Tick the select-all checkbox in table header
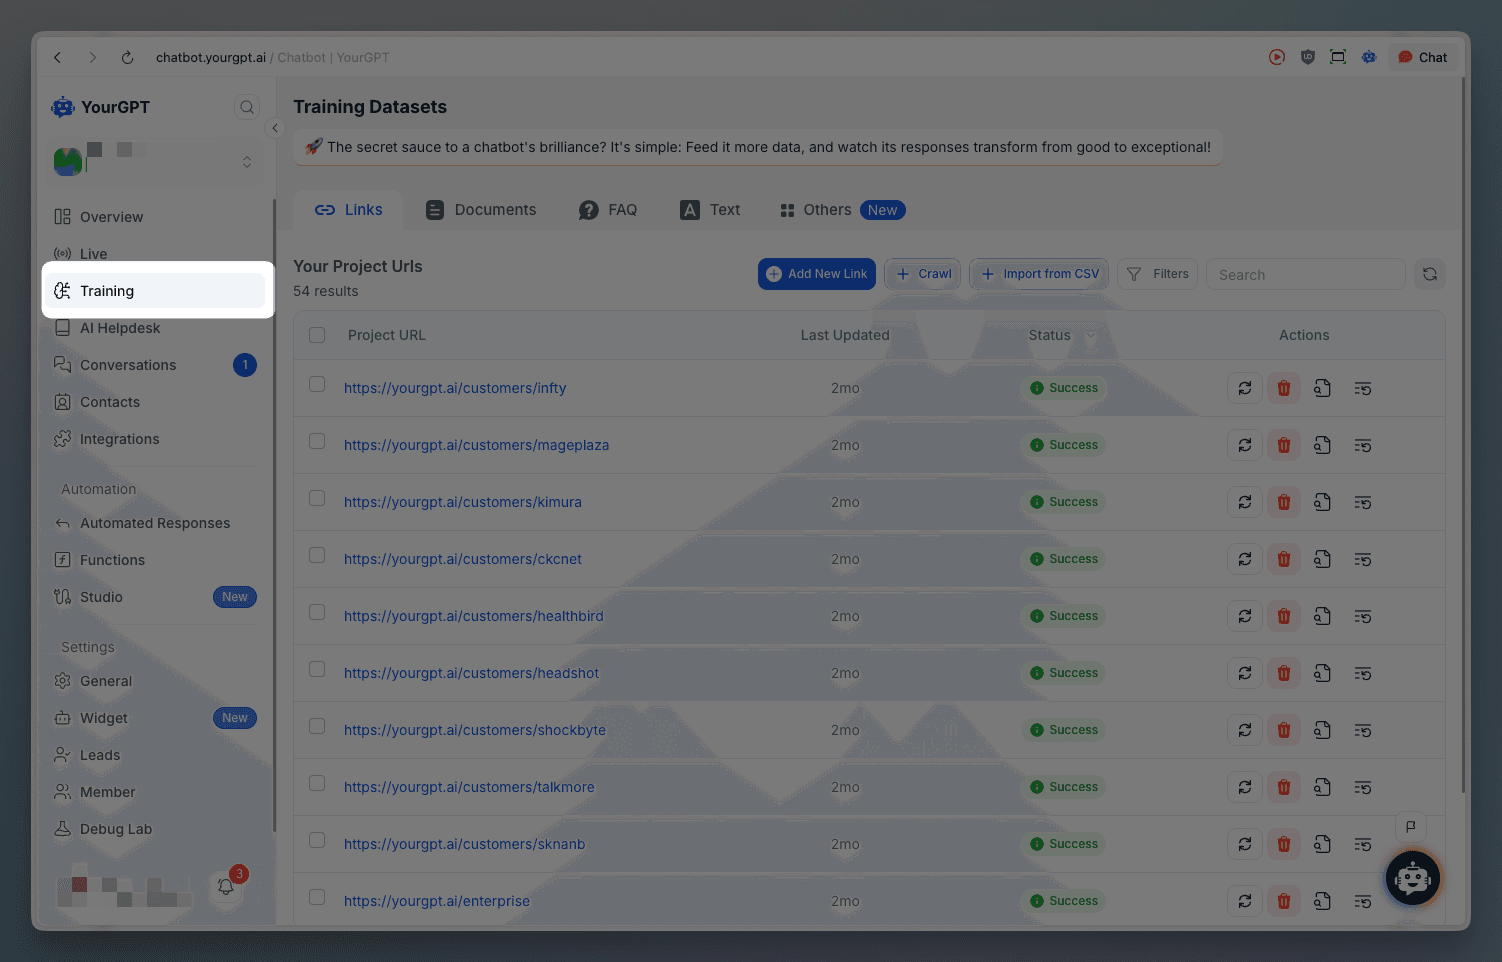The width and height of the screenshot is (1502, 962). pyautogui.click(x=317, y=335)
